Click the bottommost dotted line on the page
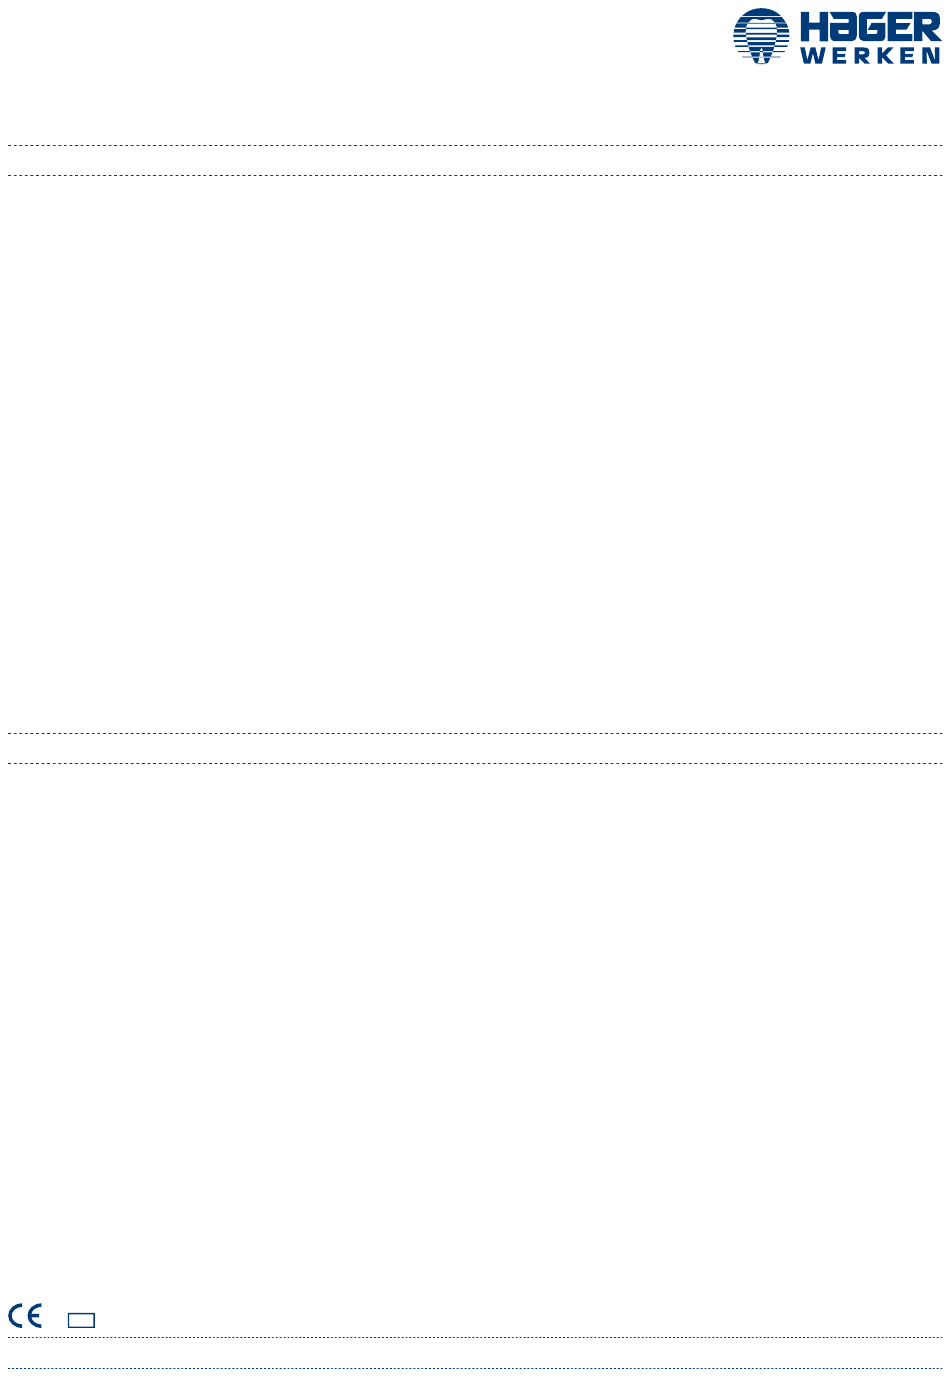The width and height of the screenshot is (950, 1378). pyautogui.click(x=475, y=1368)
